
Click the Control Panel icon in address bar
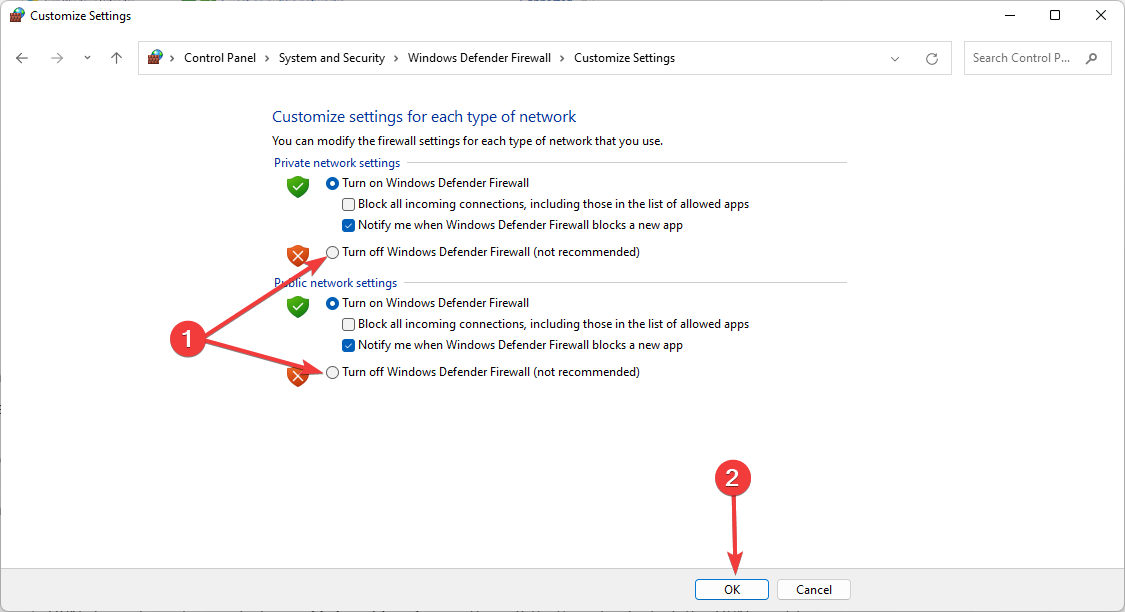155,57
